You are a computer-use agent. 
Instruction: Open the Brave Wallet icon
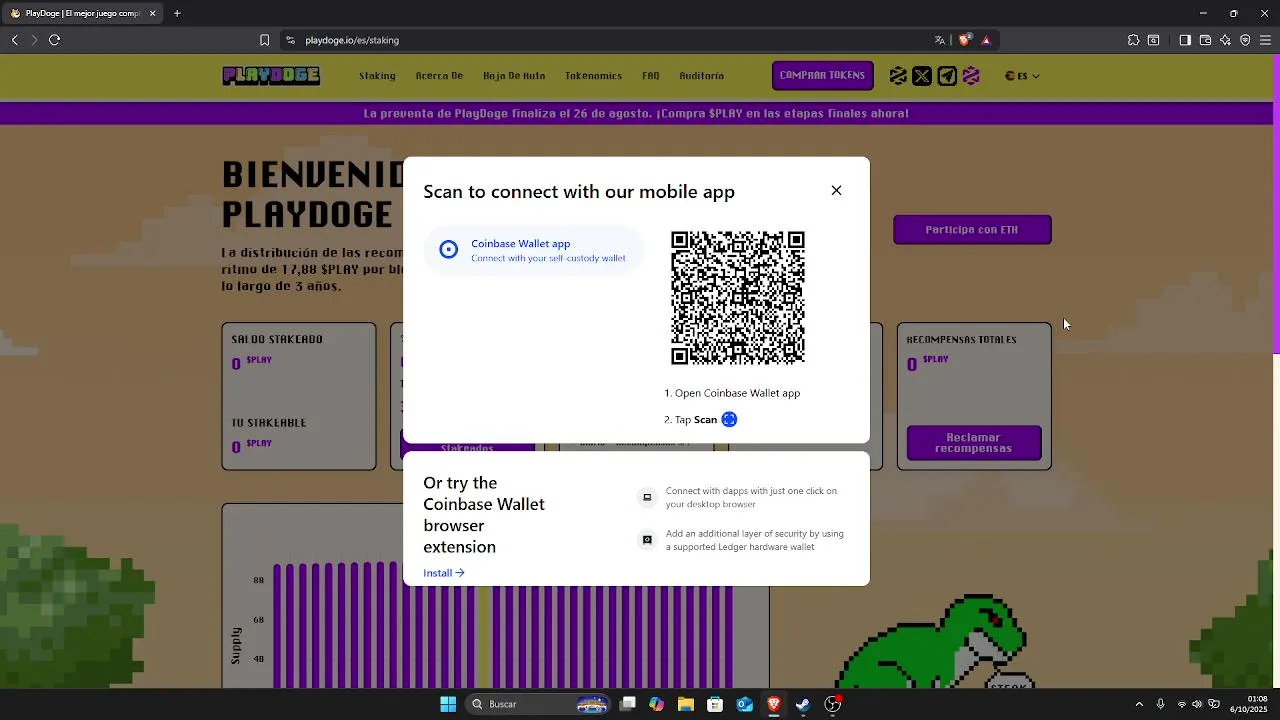point(1205,40)
